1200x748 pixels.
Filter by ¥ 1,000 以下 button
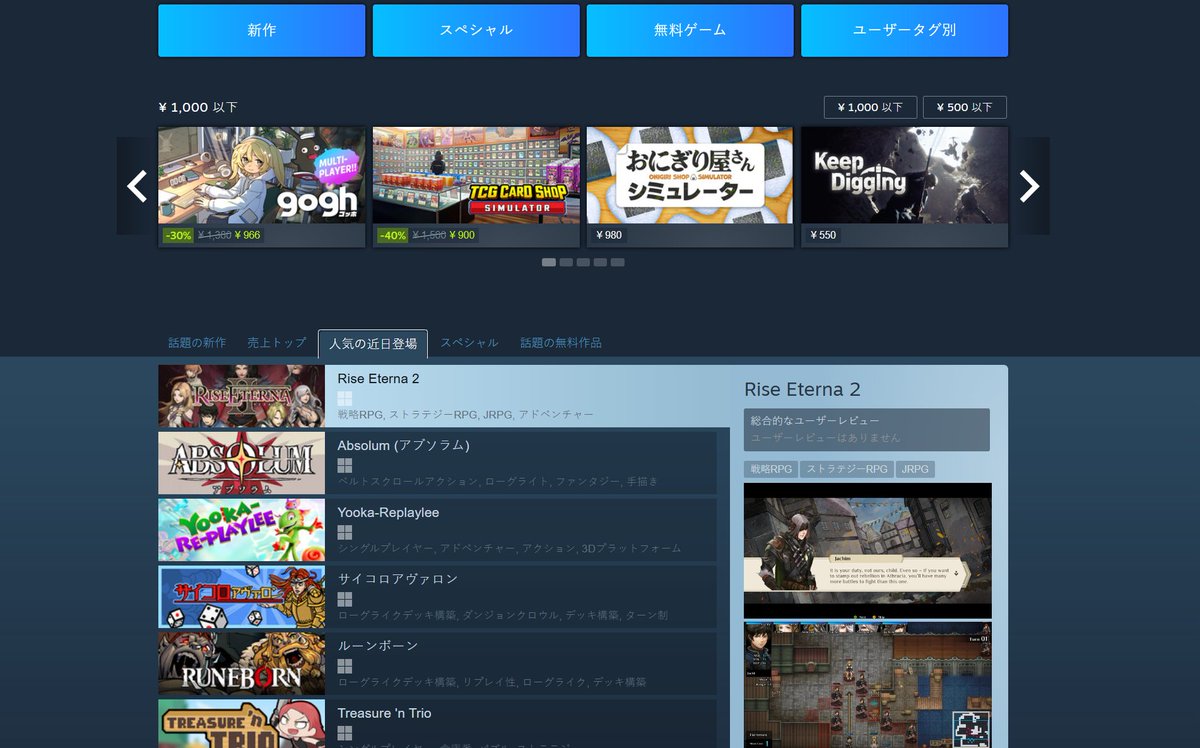870,107
